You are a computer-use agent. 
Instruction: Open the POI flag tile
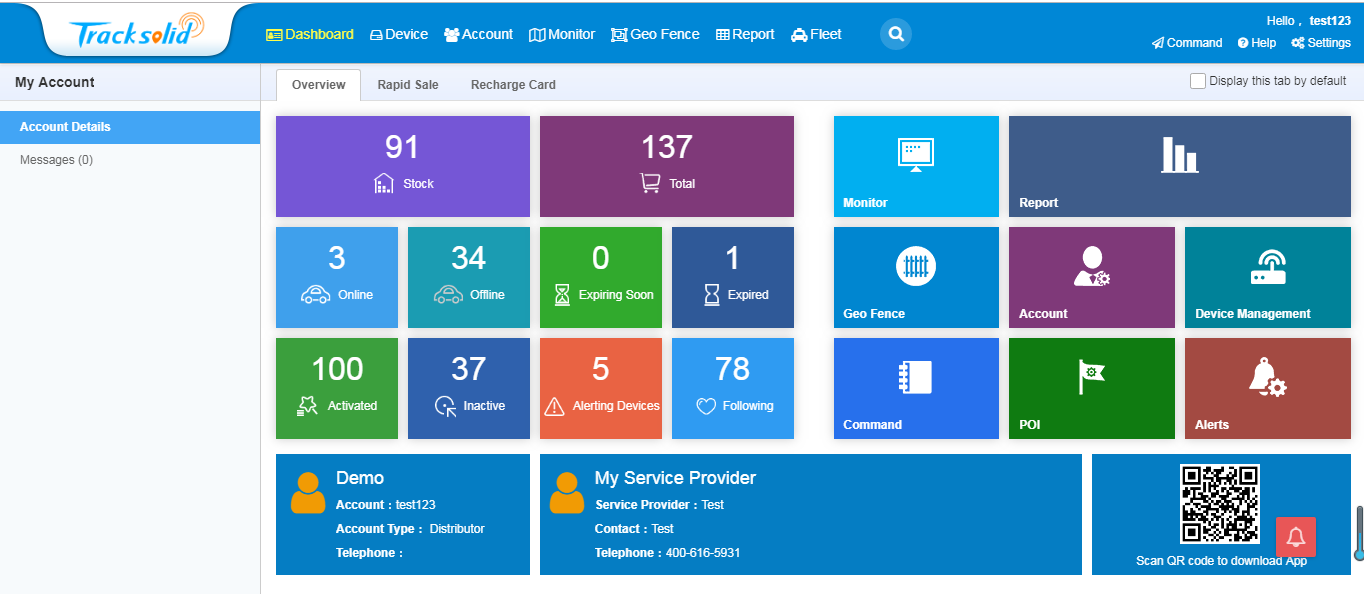(x=1091, y=388)
